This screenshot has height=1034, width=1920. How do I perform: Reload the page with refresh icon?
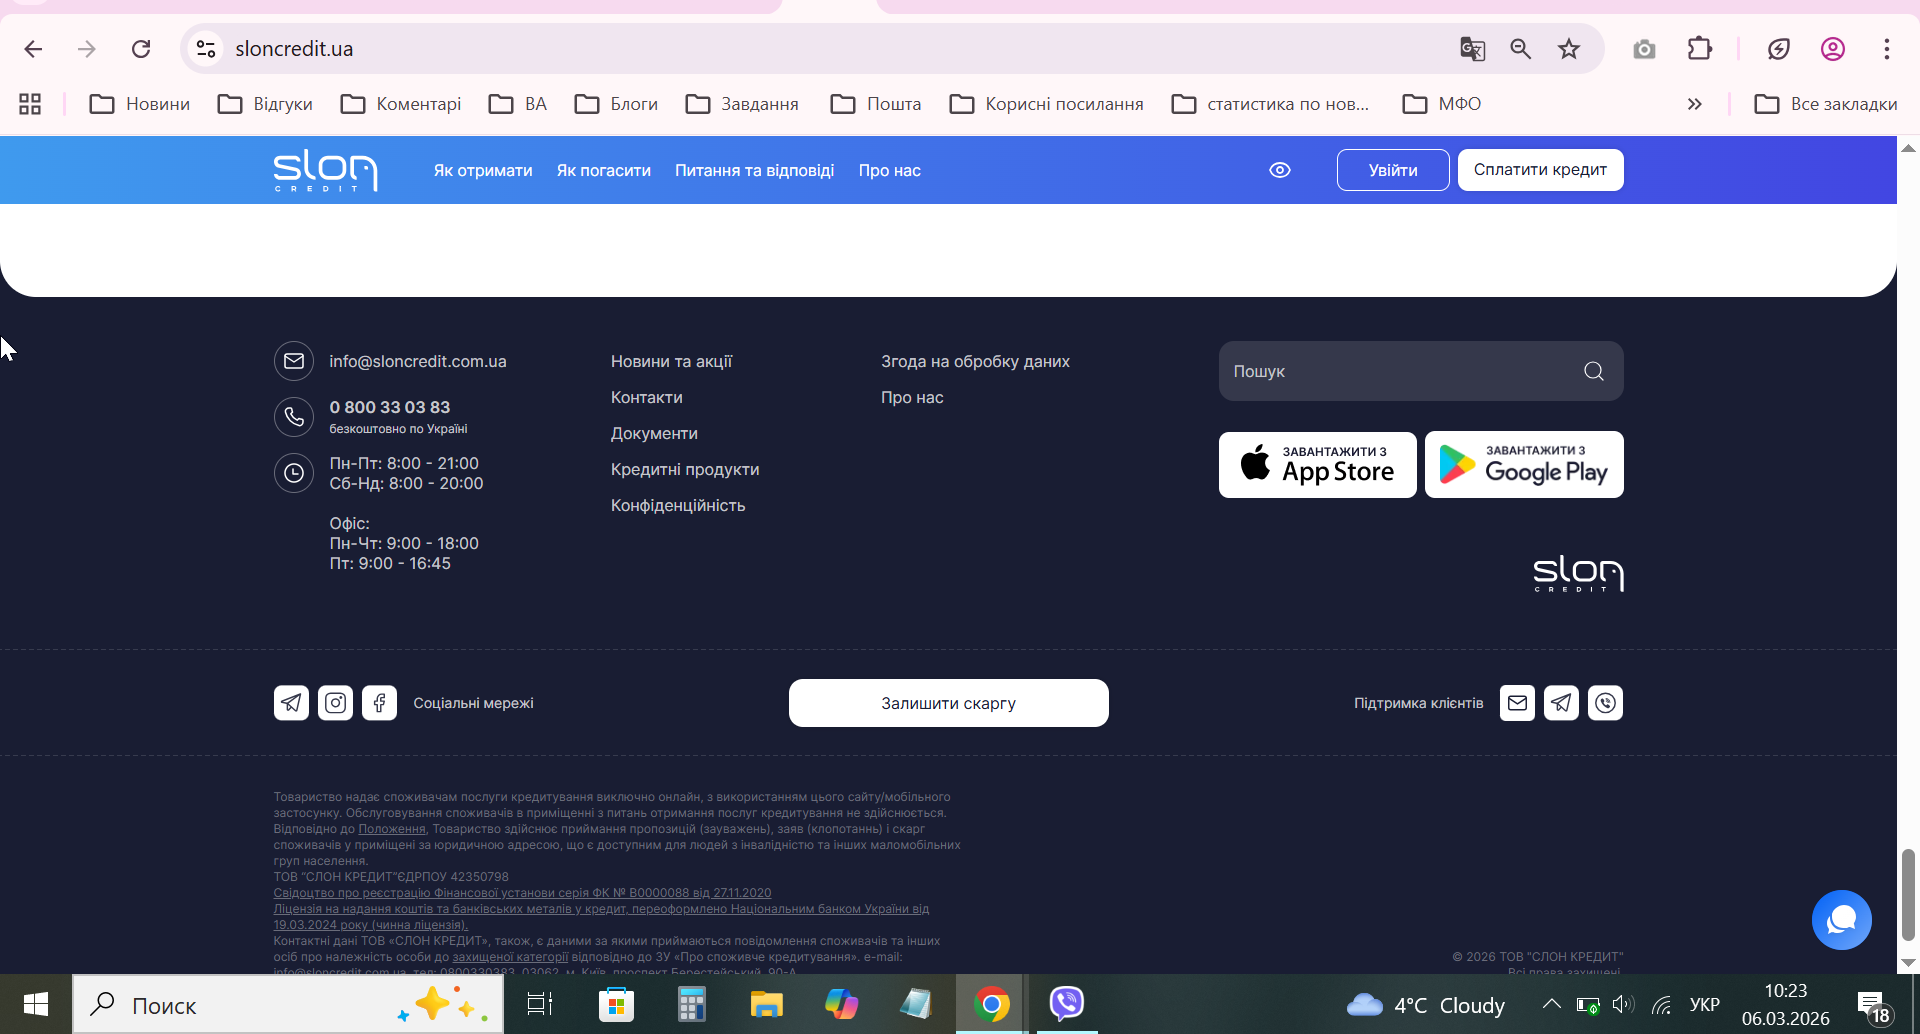pyautogui.click(x=141, y=49)
